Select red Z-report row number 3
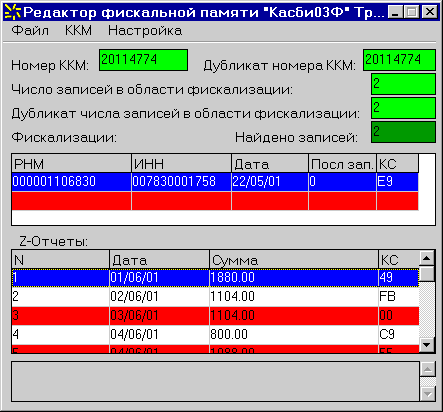This screenshot has height=412, width=443. coord(215,315)
